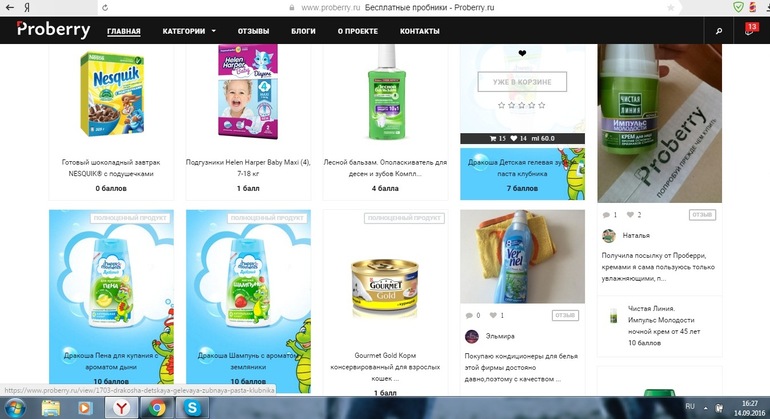Viewport: 770px width, 419px height.
Task: Reload the page with refresh icon
Action: tap(105, 7)
